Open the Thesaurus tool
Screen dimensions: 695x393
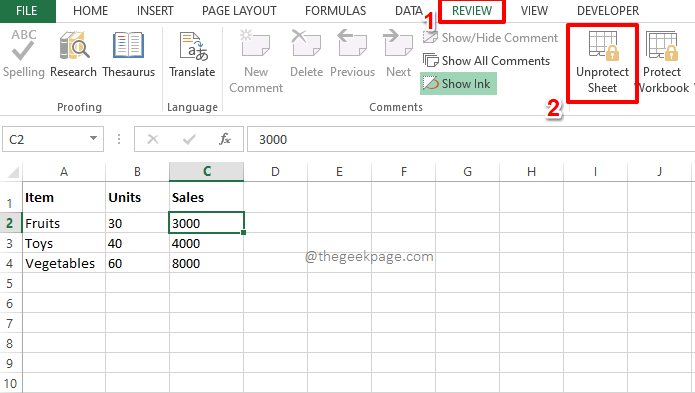[x=129, y=54]
